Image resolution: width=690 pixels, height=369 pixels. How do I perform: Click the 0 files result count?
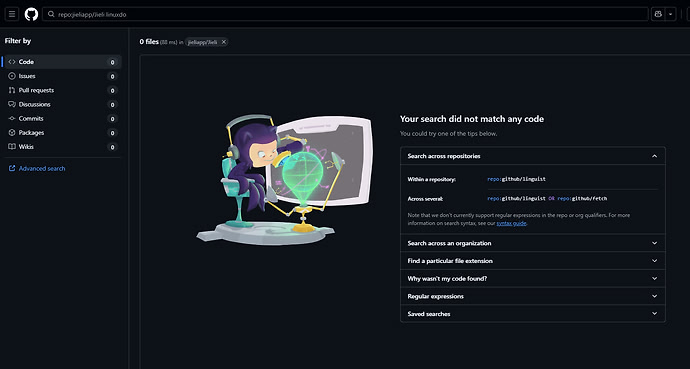[x=149, y=42]
